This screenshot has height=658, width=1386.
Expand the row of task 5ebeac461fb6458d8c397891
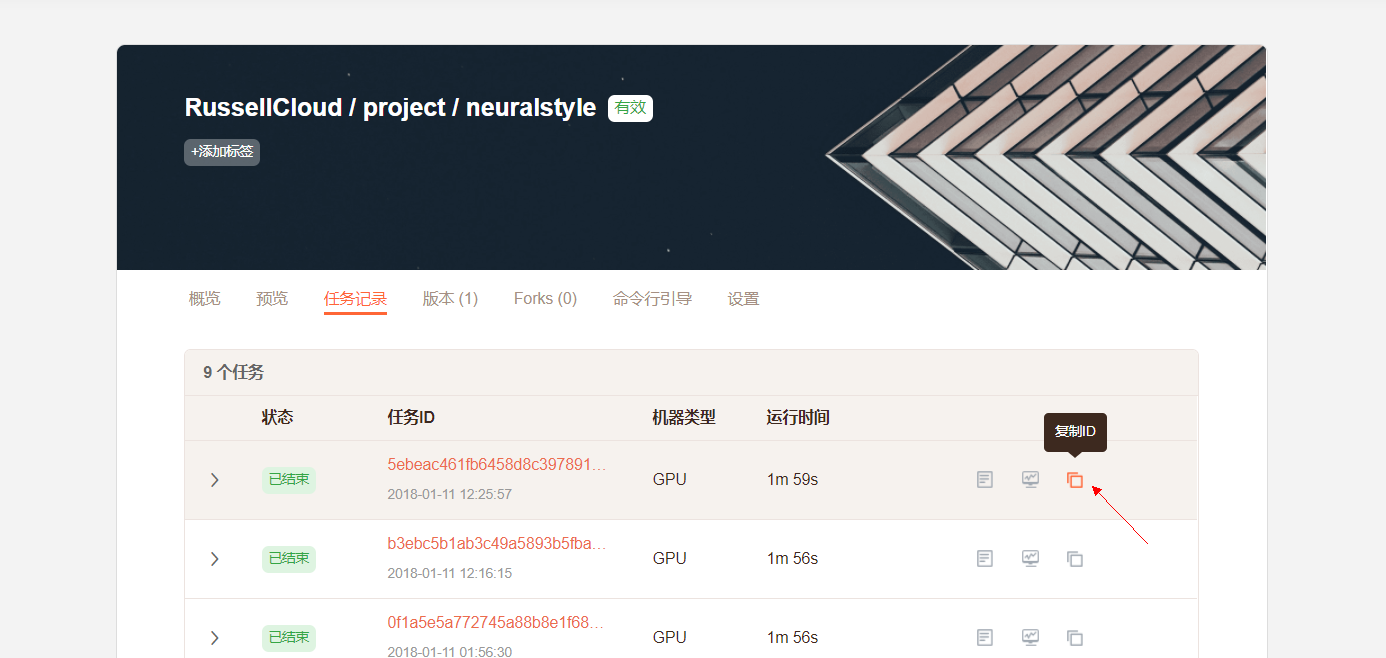(214, 480)
